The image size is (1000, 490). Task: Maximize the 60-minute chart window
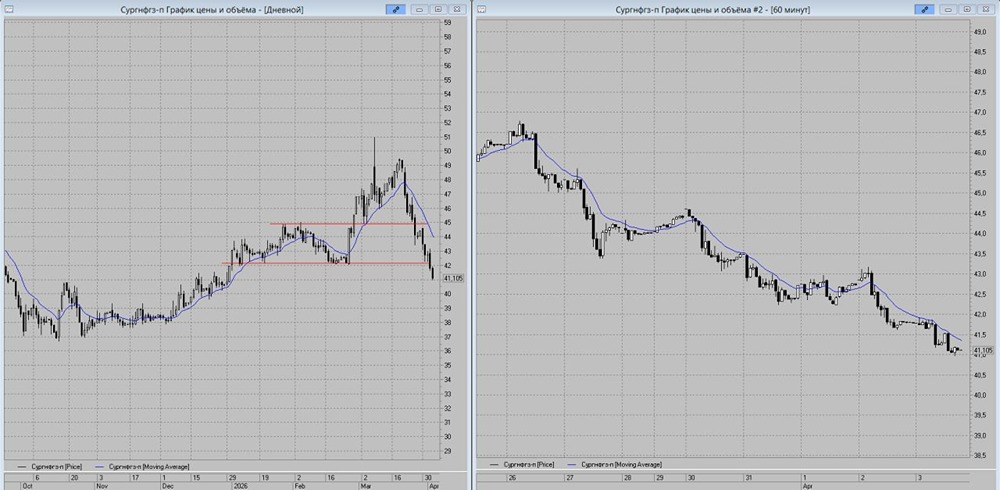tap(968, 9)
